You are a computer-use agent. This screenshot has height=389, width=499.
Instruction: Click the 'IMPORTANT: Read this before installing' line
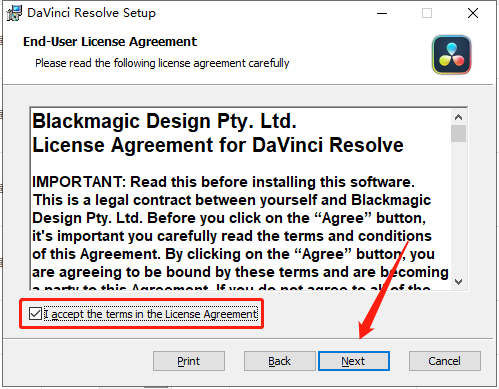(x=223, y=182)
